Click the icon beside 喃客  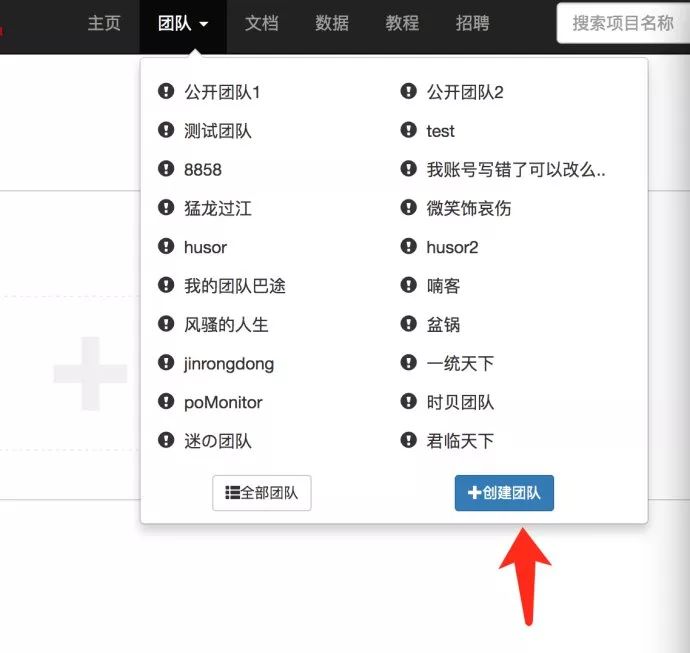point(408,285)
